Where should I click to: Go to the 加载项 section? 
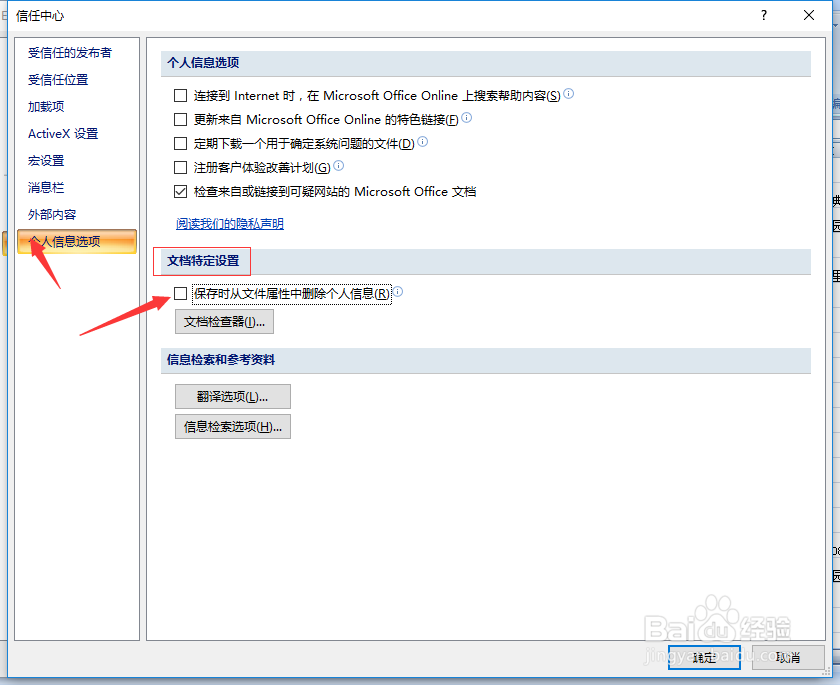tap(46, 107)
